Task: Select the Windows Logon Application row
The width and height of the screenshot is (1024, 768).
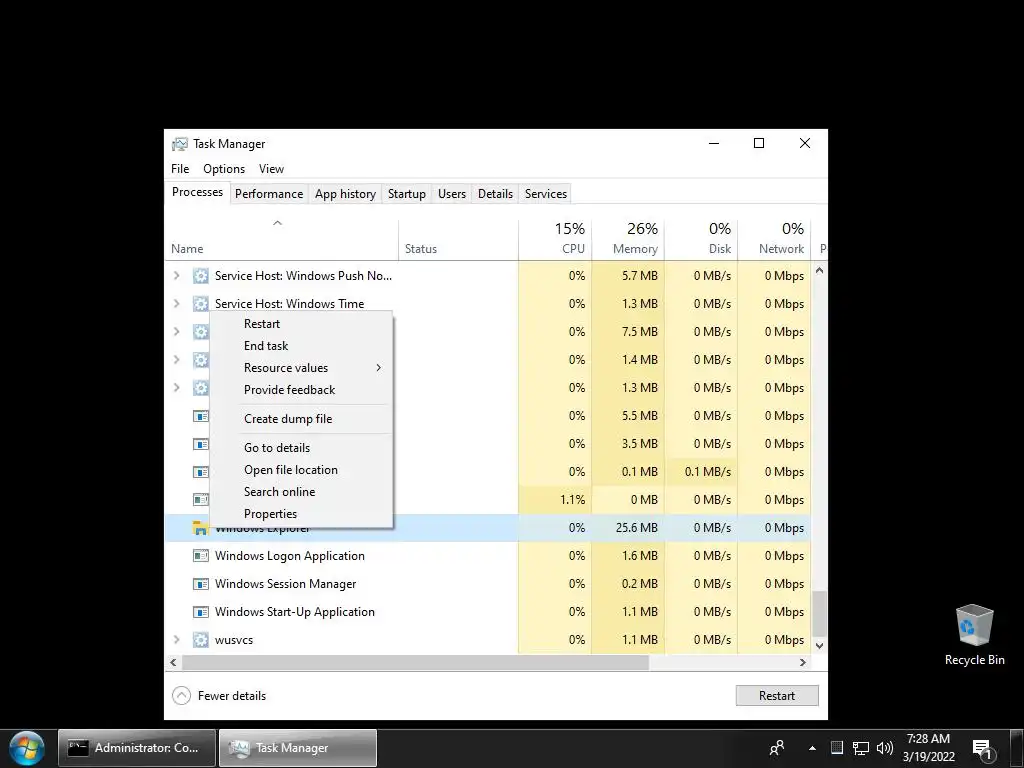Action: (x=488, y=556)
